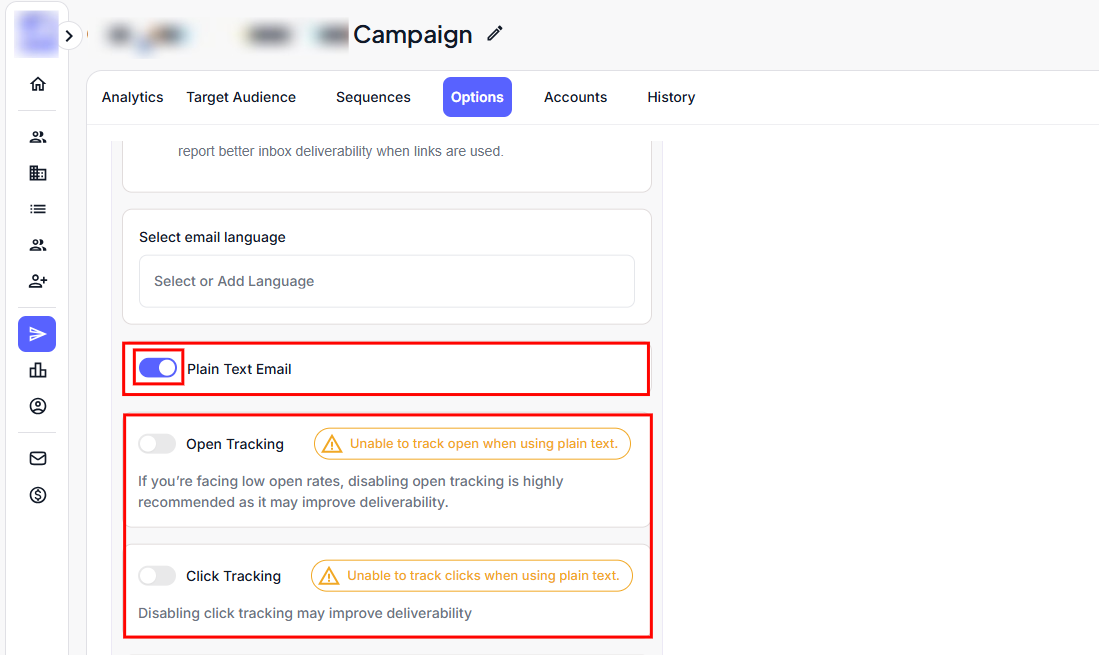Open the Select or Add Language dropdown

pyautogui.click(x=387, y=281)
